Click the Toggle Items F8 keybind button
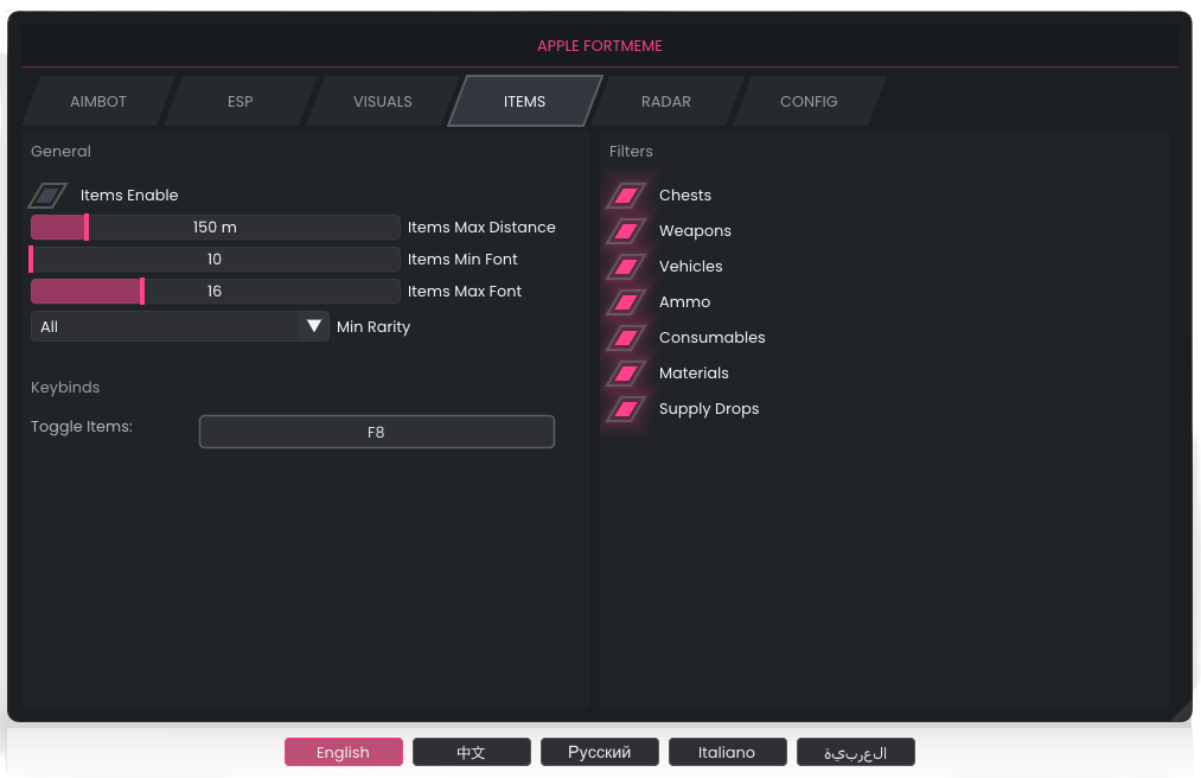 coord(376,433)
